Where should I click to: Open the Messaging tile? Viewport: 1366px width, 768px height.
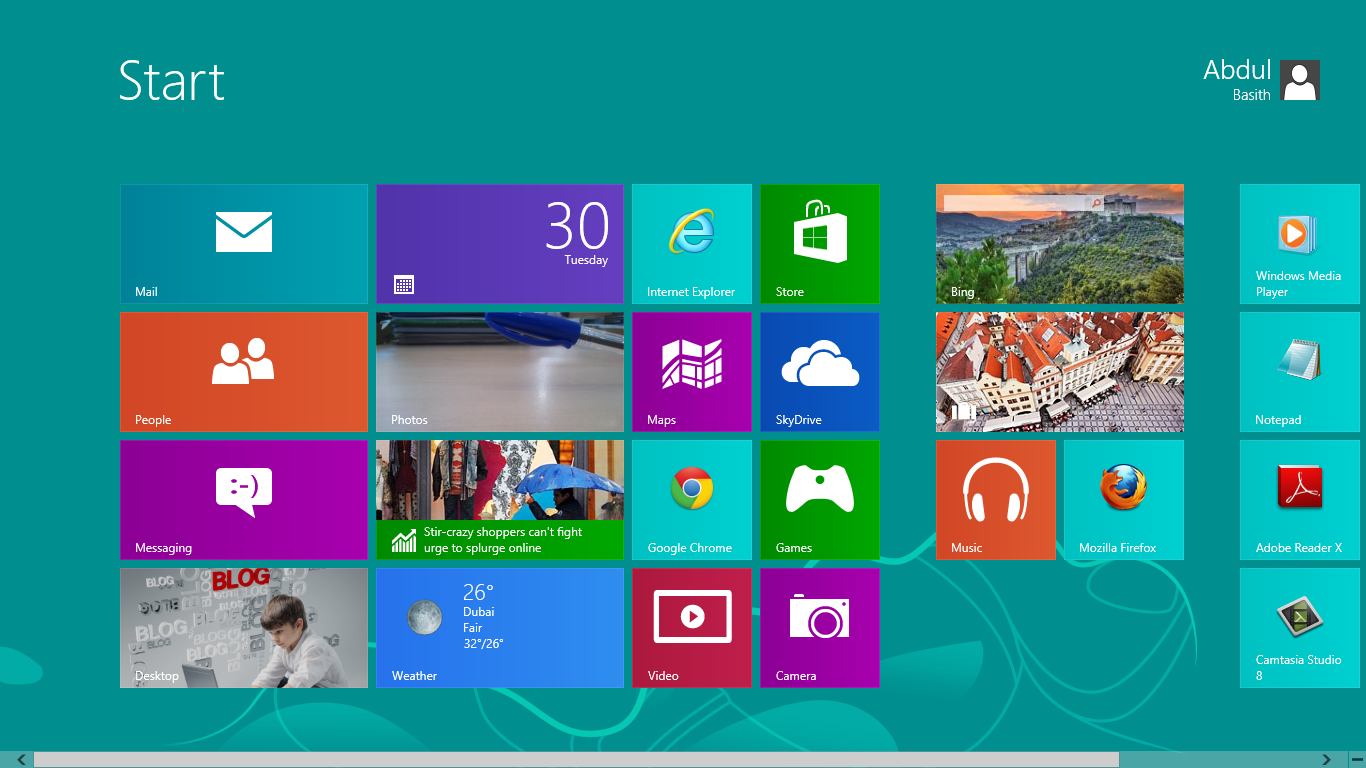pyautogui.click(x=244, y=500)
